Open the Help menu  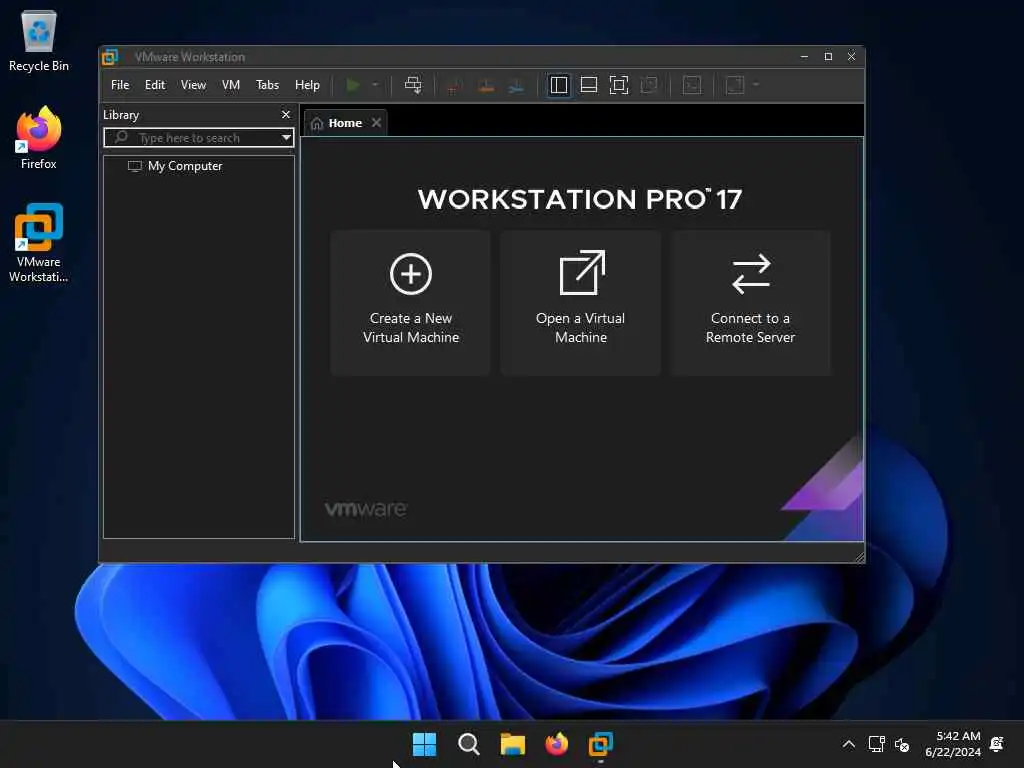(307, 85)
